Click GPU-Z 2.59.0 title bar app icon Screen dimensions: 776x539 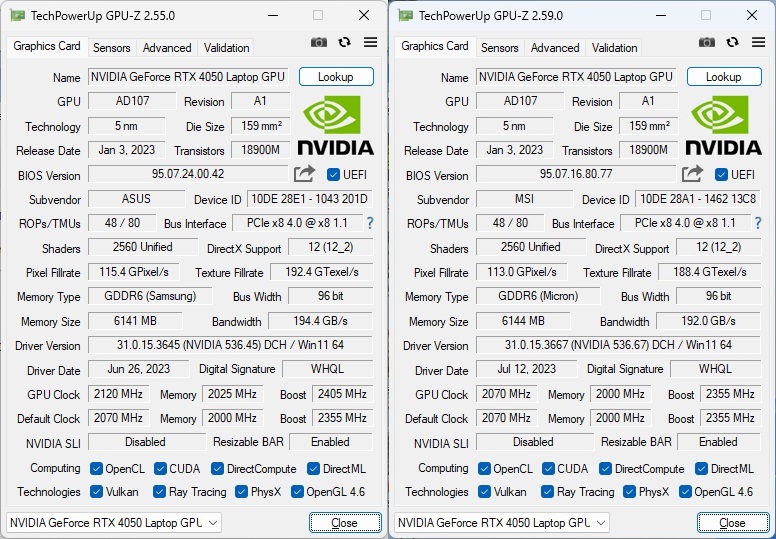point(405,16)
